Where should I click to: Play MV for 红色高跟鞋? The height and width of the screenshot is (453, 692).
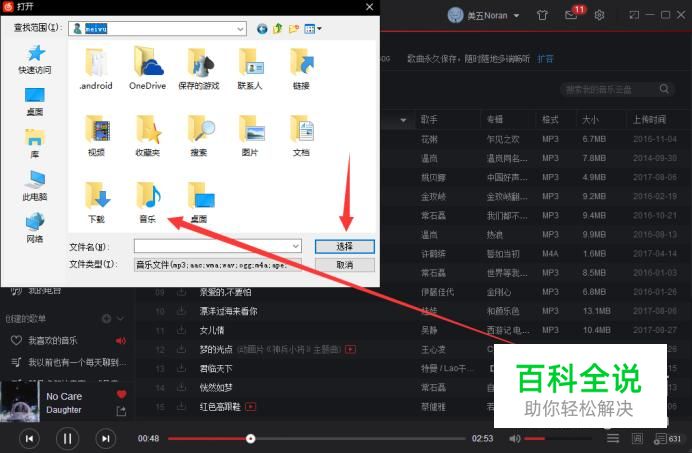click(250, 407)
